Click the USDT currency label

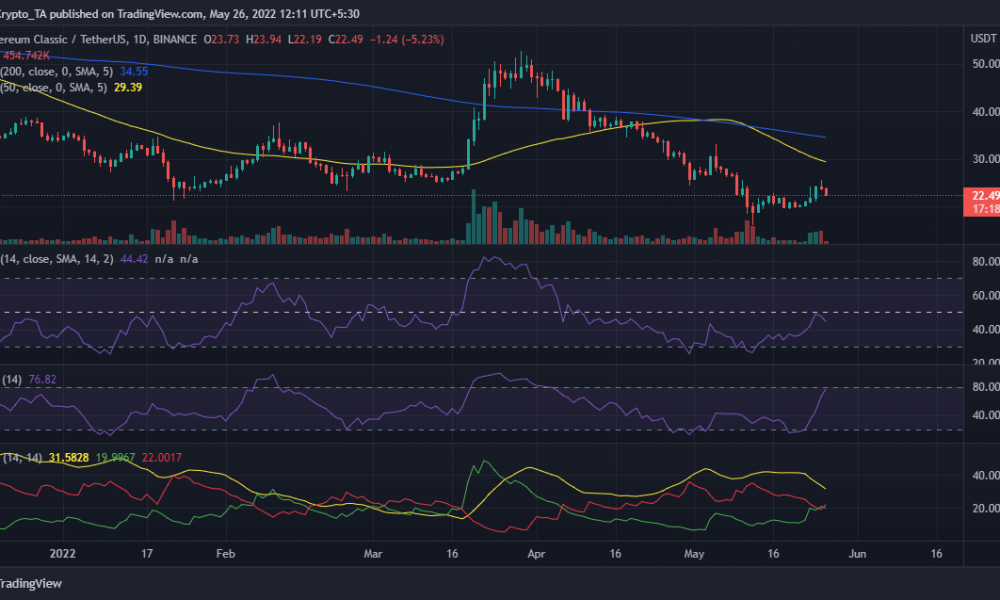[983, 39]
